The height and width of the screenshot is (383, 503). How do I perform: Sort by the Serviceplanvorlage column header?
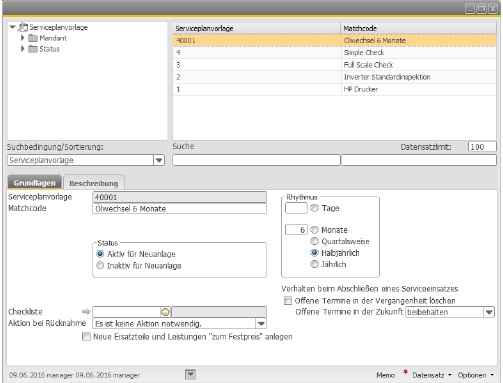(x=257, y=28)
